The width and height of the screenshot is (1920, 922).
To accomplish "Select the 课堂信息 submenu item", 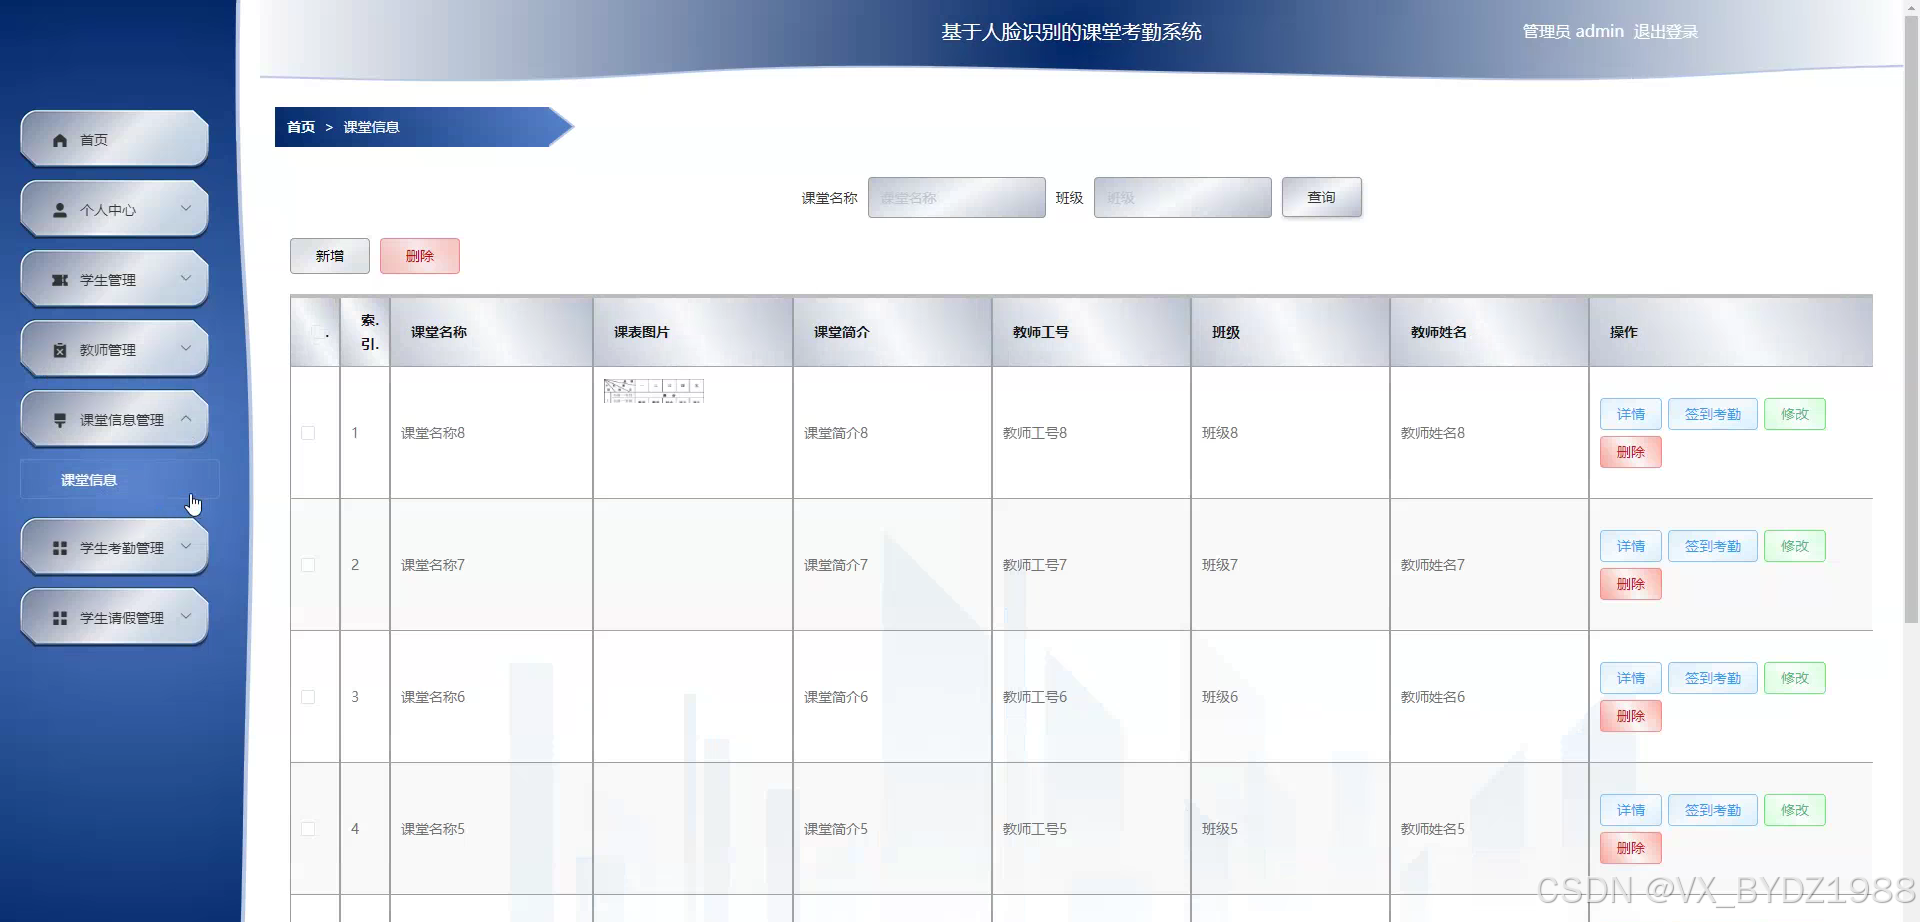I will tap(119, 480).
